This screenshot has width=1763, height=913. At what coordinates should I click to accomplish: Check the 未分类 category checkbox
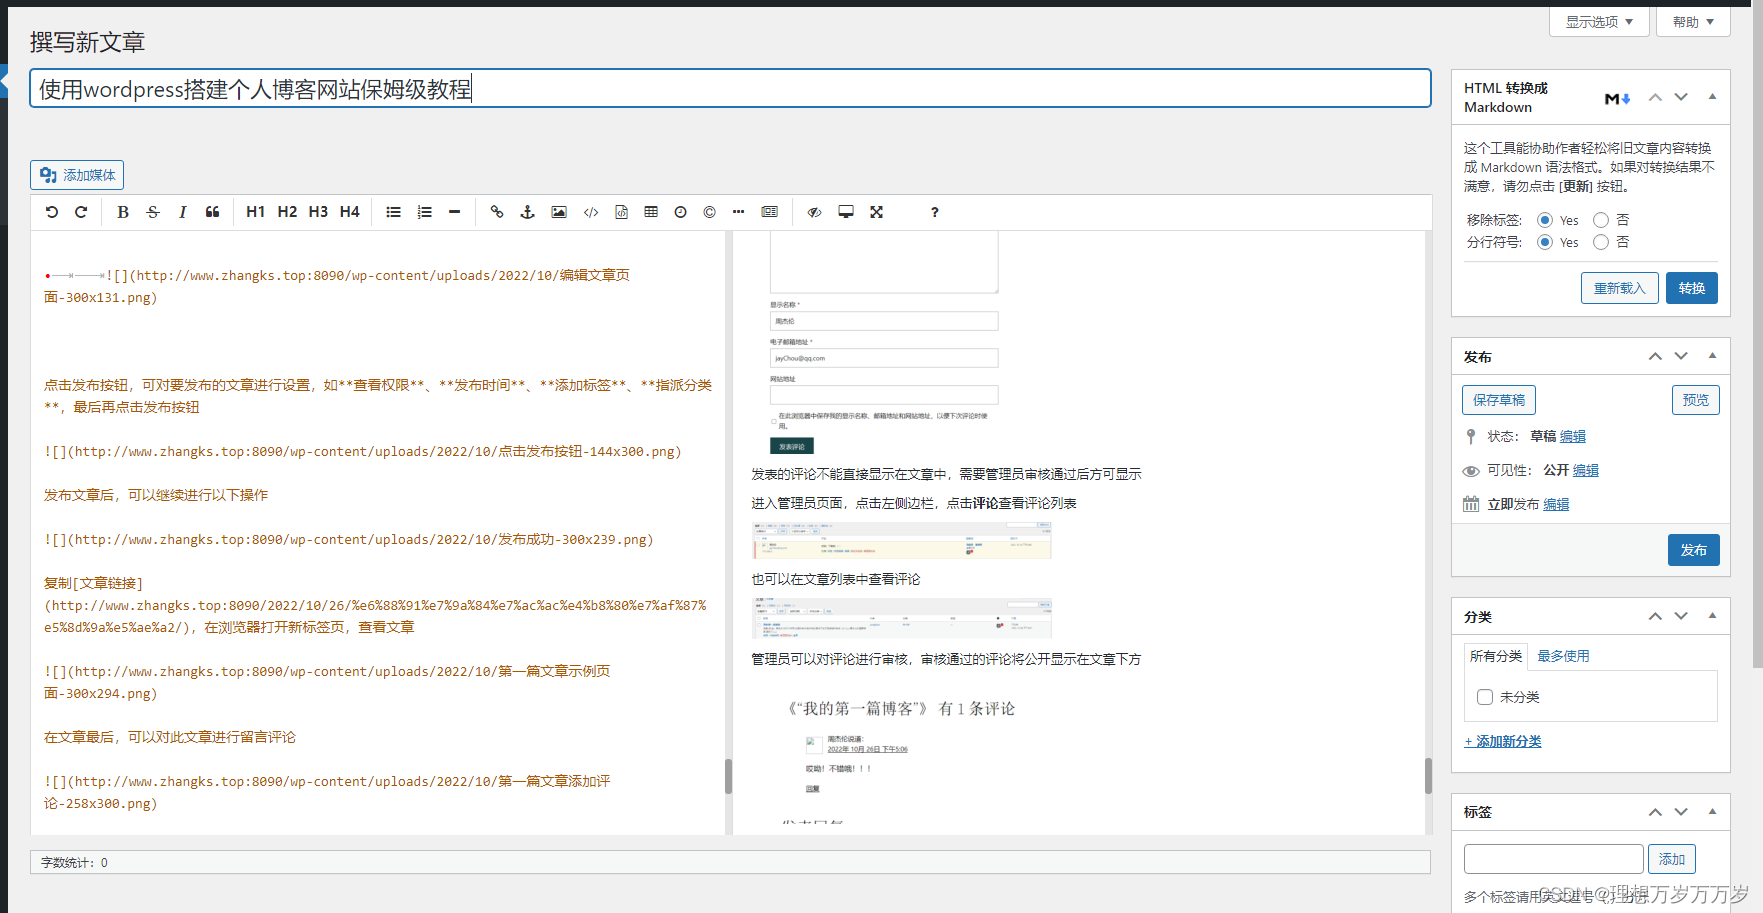(1485, 697)
